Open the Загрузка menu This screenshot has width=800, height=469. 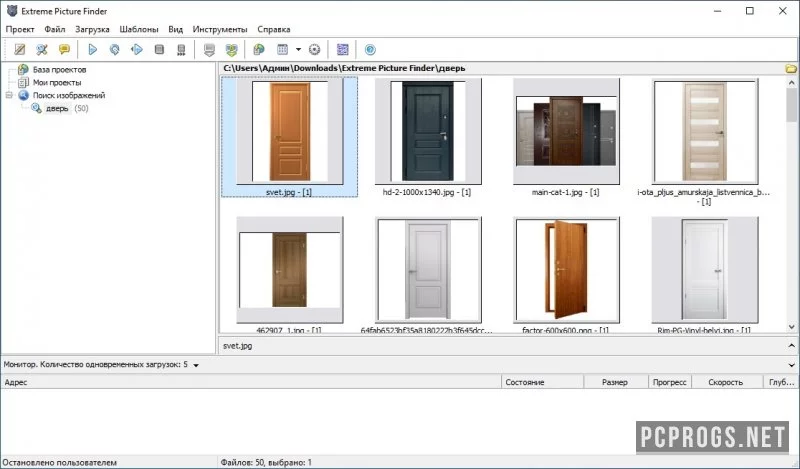click(92, 29)
